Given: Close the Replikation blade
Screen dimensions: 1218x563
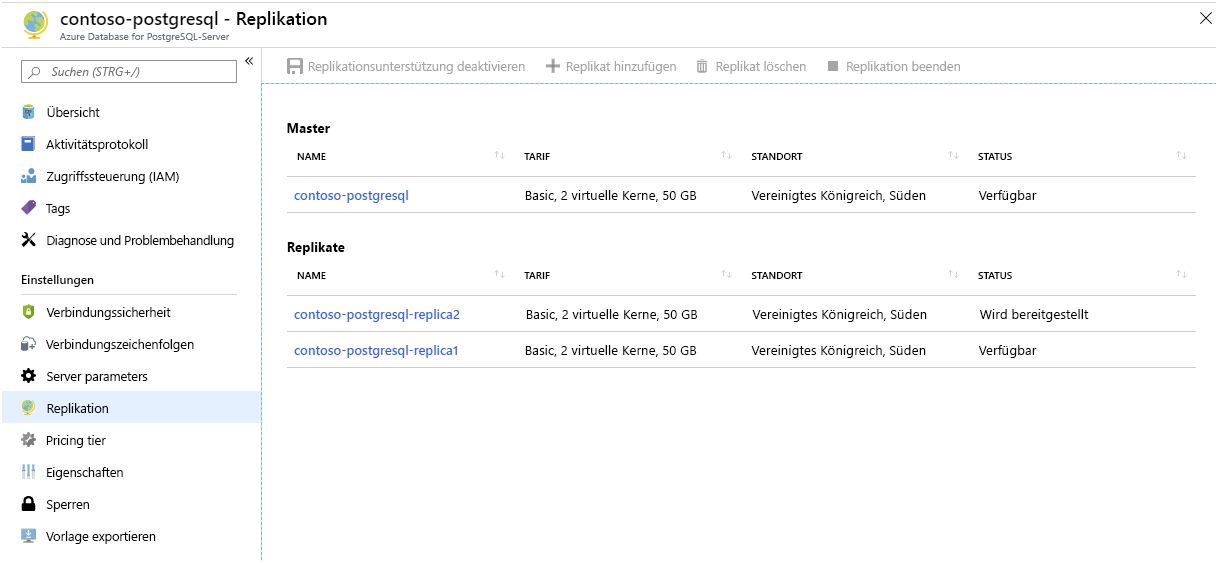Looking at the screenshot, I should 1205,17.
